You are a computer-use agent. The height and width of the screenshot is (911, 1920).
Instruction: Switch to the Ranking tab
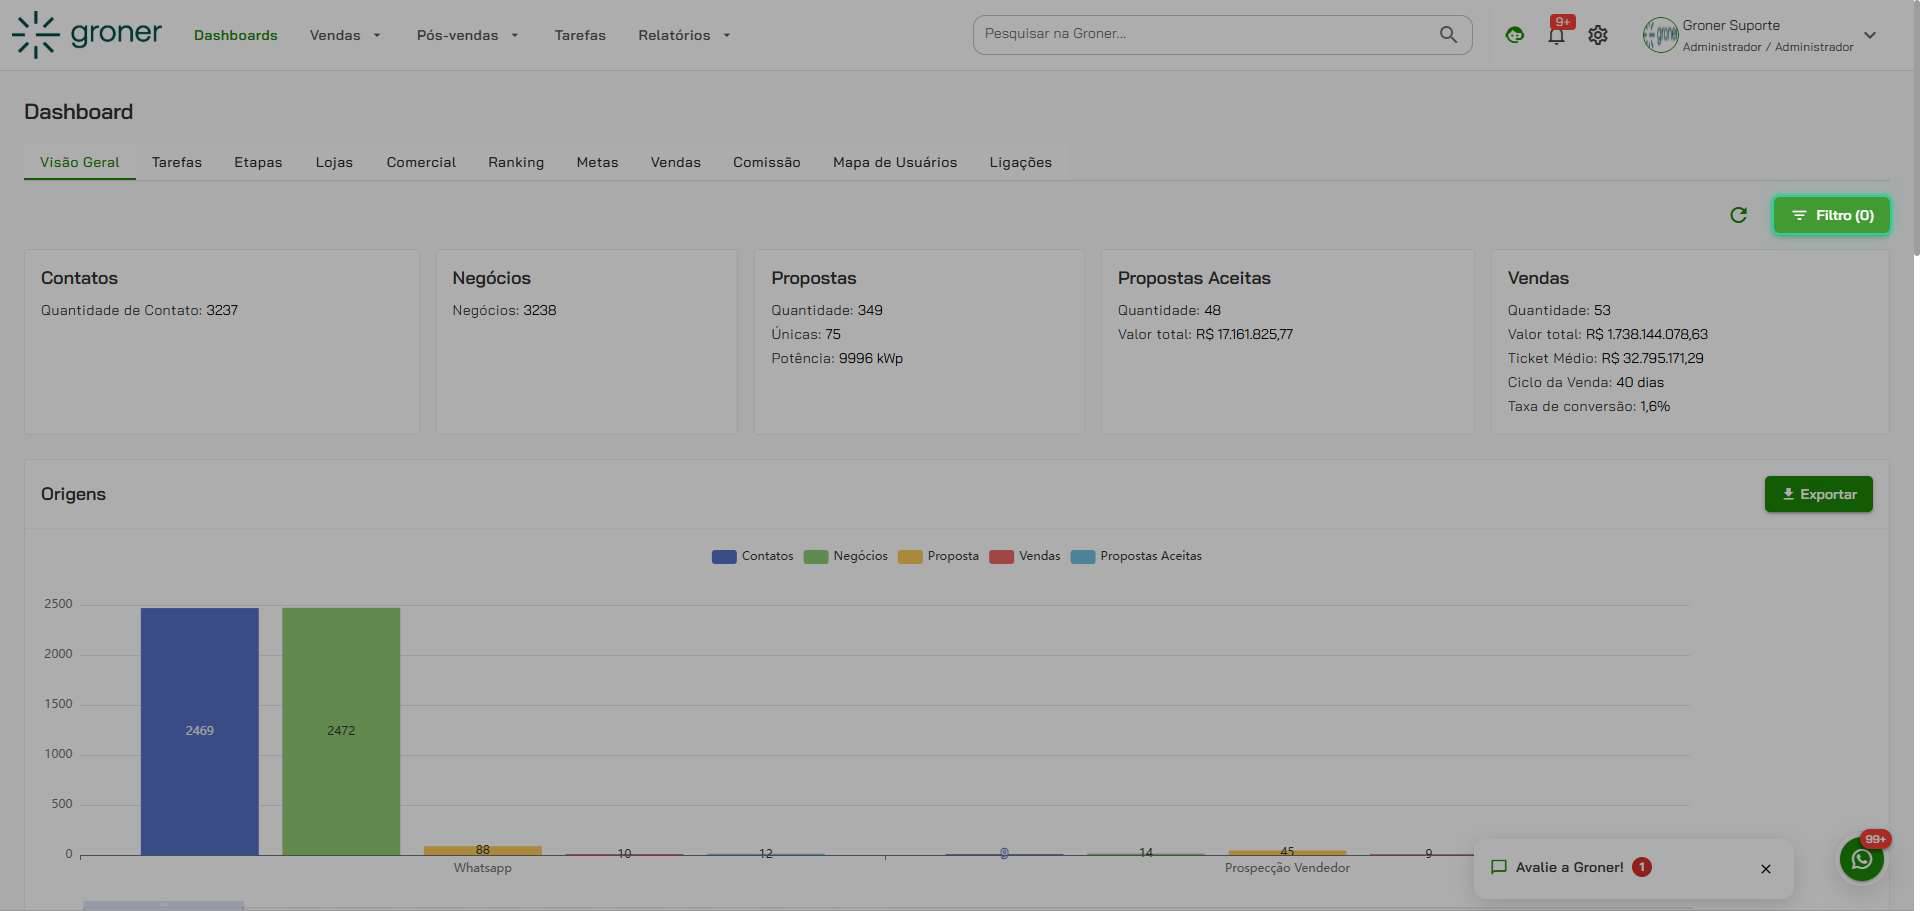pos(516,162)
